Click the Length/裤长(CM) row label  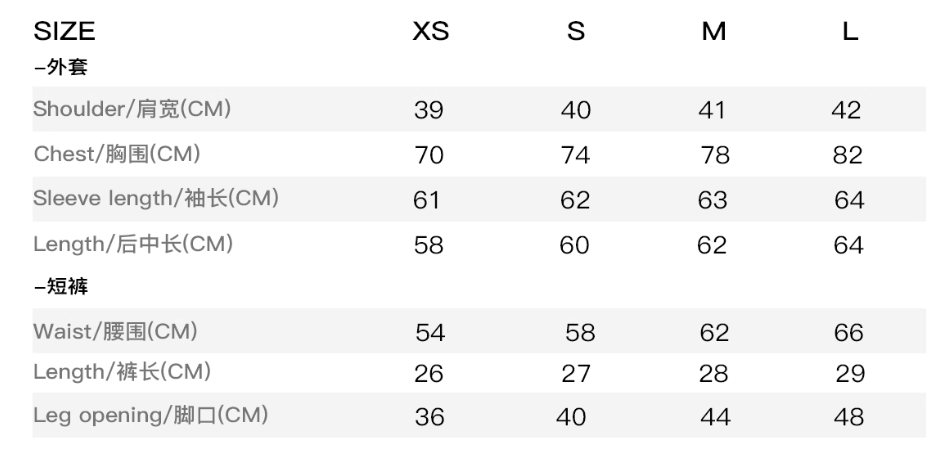point(122,372)
